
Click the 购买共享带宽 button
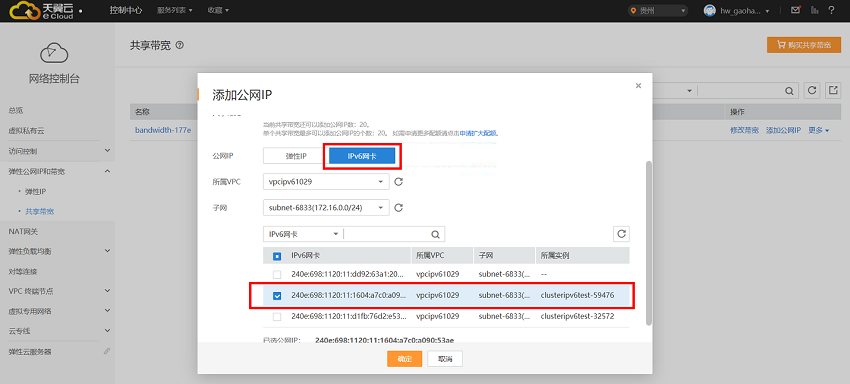tap(803, 45)
